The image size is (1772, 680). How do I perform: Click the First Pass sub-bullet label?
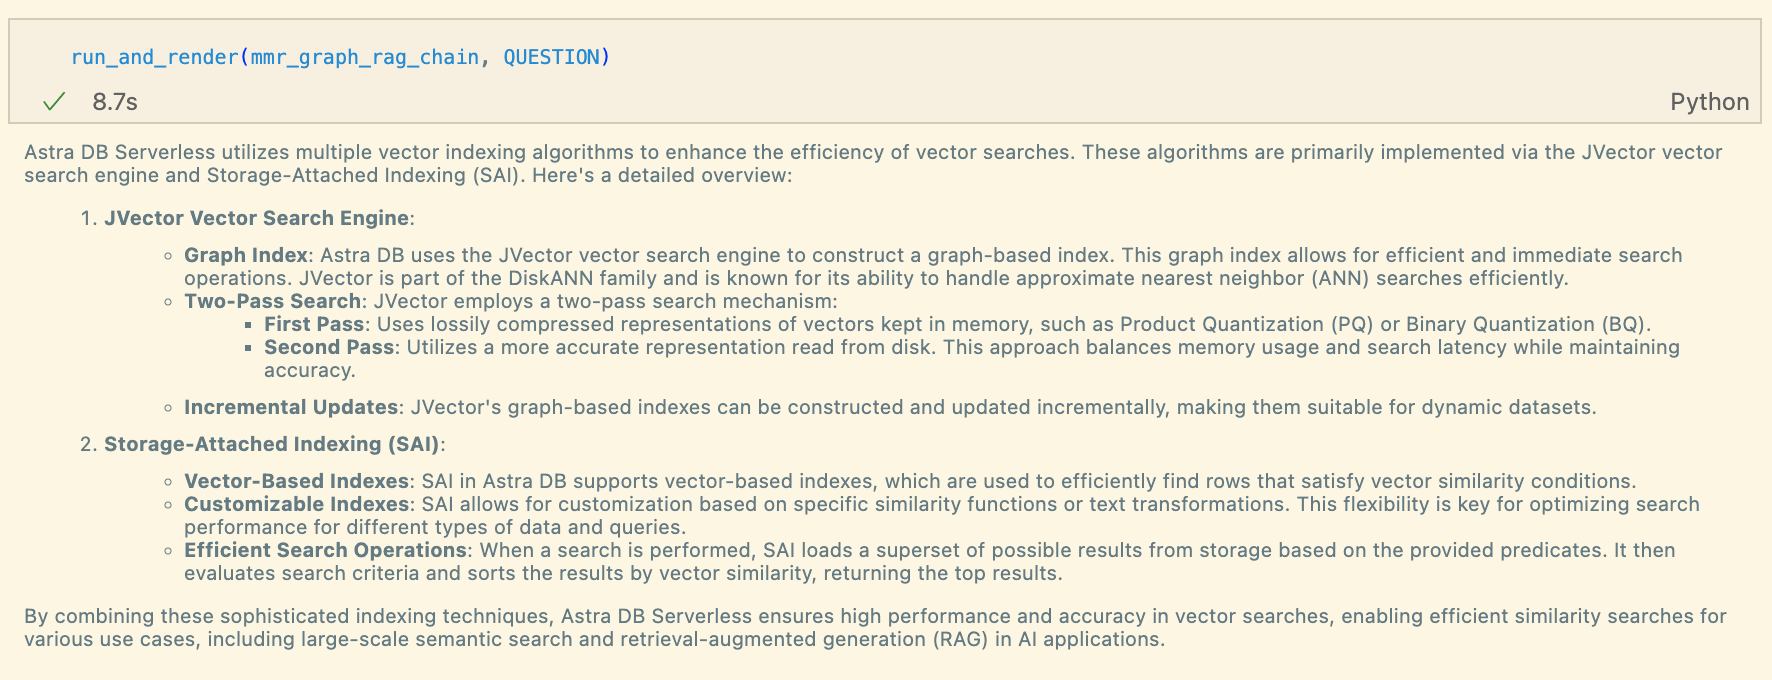[x=314, y=324]
